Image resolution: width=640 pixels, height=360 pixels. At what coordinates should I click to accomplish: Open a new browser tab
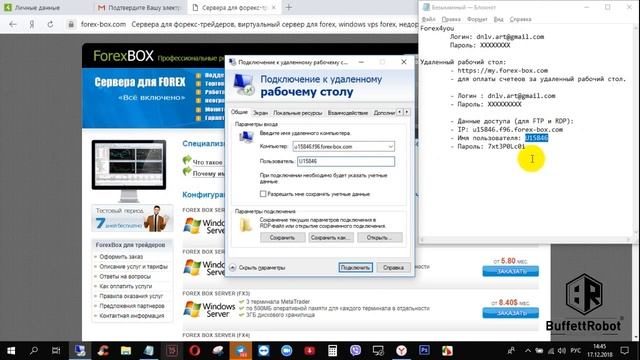[289, 7]
